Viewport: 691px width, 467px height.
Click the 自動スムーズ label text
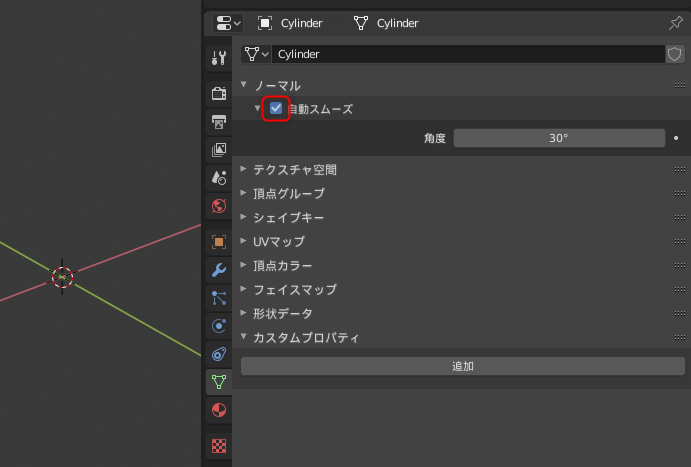point(320,109)
